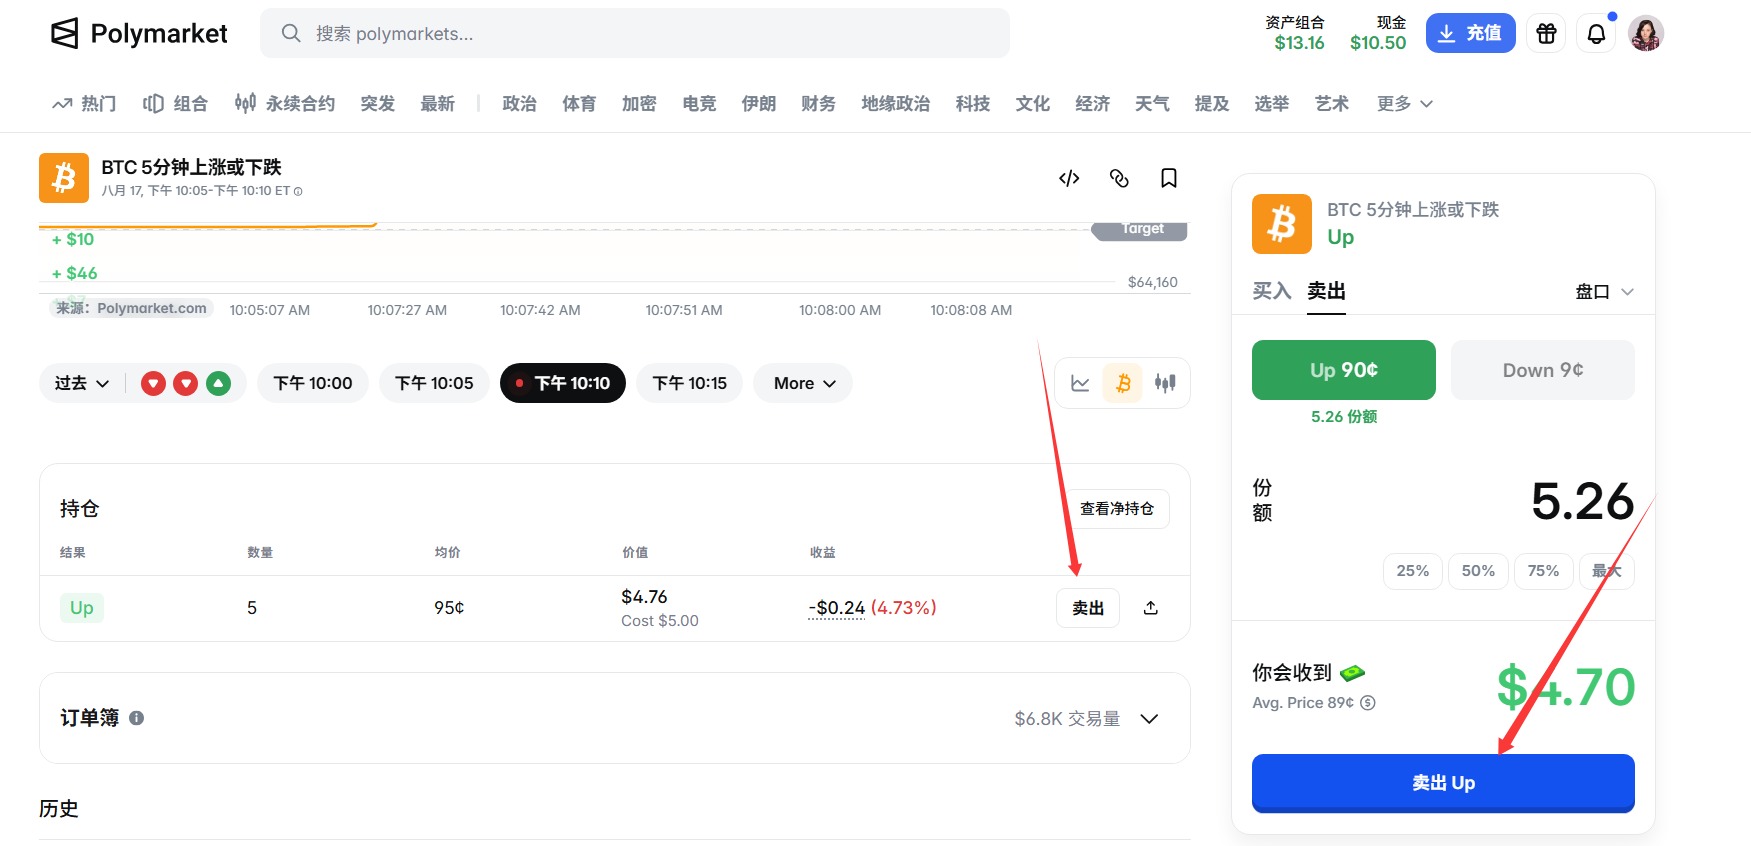This screenshot has height=846, width=1751.
Task: Click the time info icon beside ET
Action: pyautogui.click(x=298, y=191)
